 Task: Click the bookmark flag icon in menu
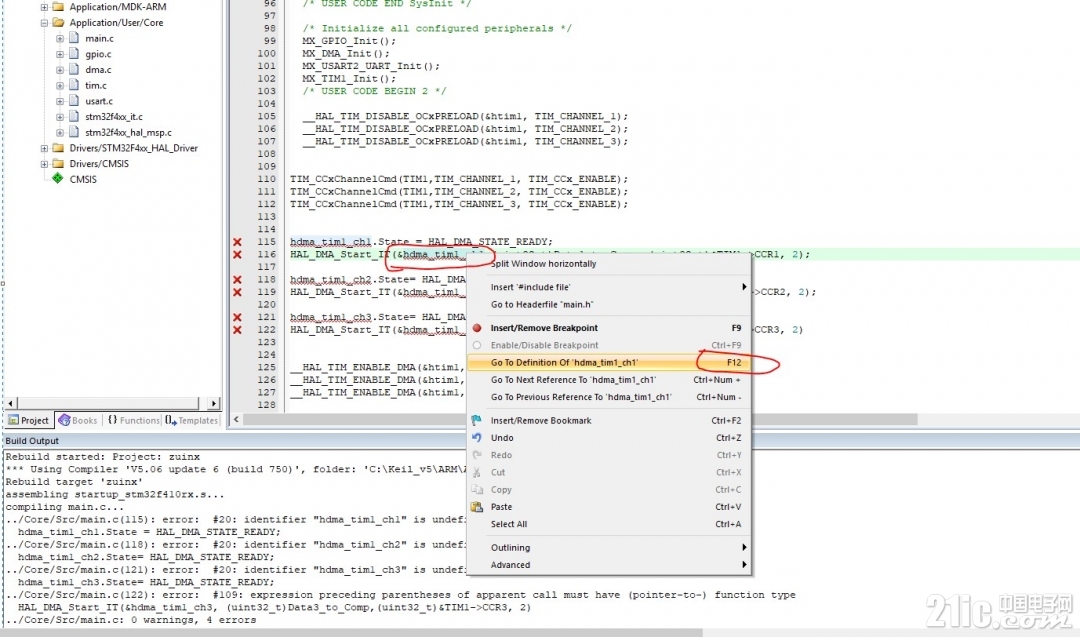[477, 420]
